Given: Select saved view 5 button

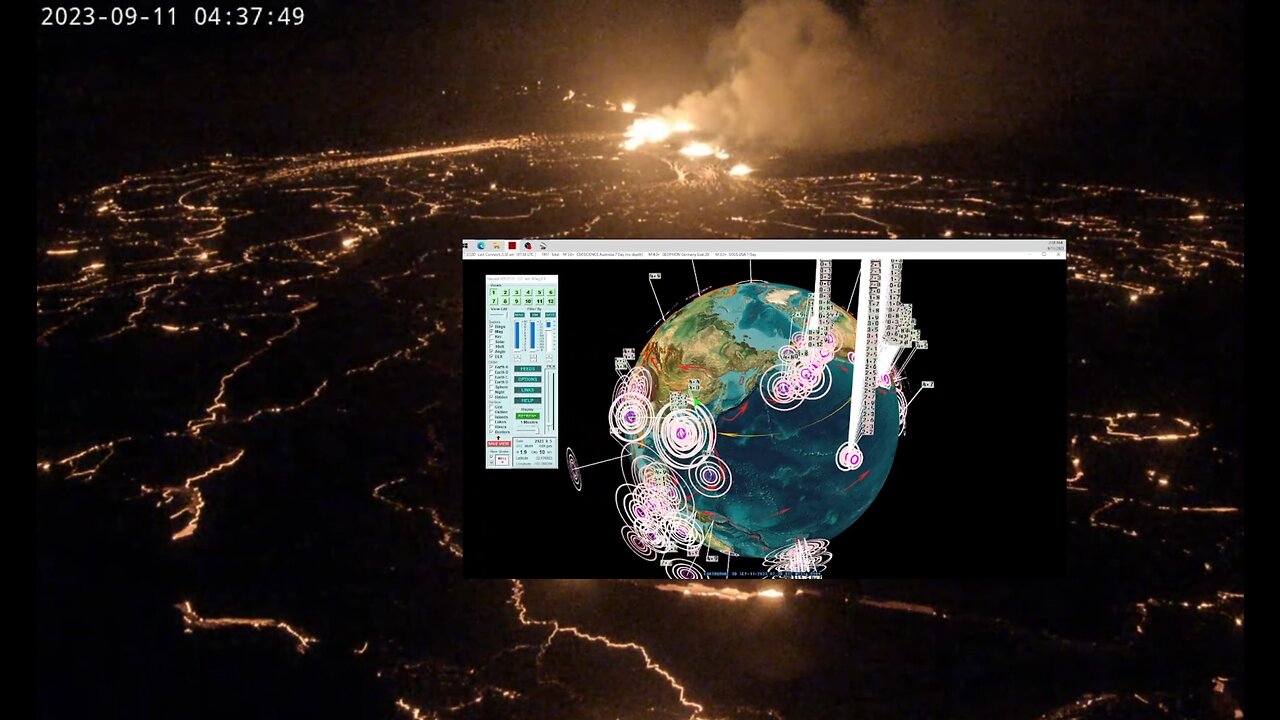Looking at the screenshot, I should 539,292.
